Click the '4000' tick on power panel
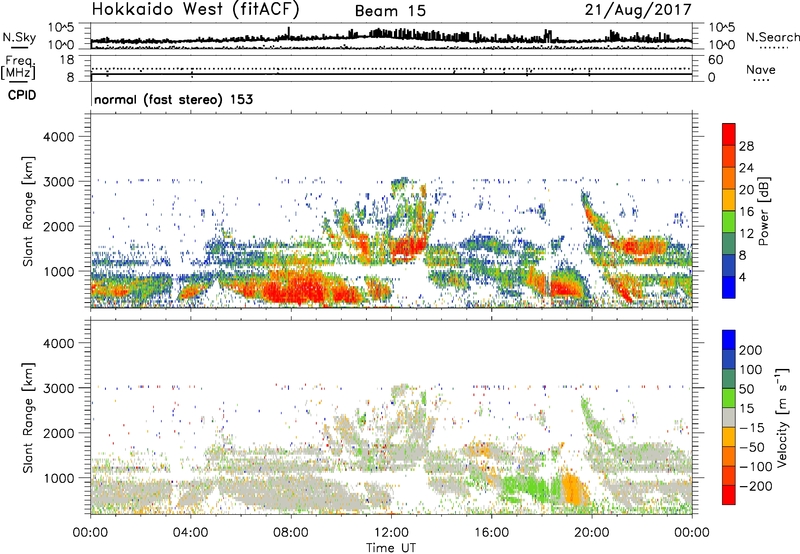Viewport: 800px width, 554px height. pyautogui.click(x=58, y=137)
